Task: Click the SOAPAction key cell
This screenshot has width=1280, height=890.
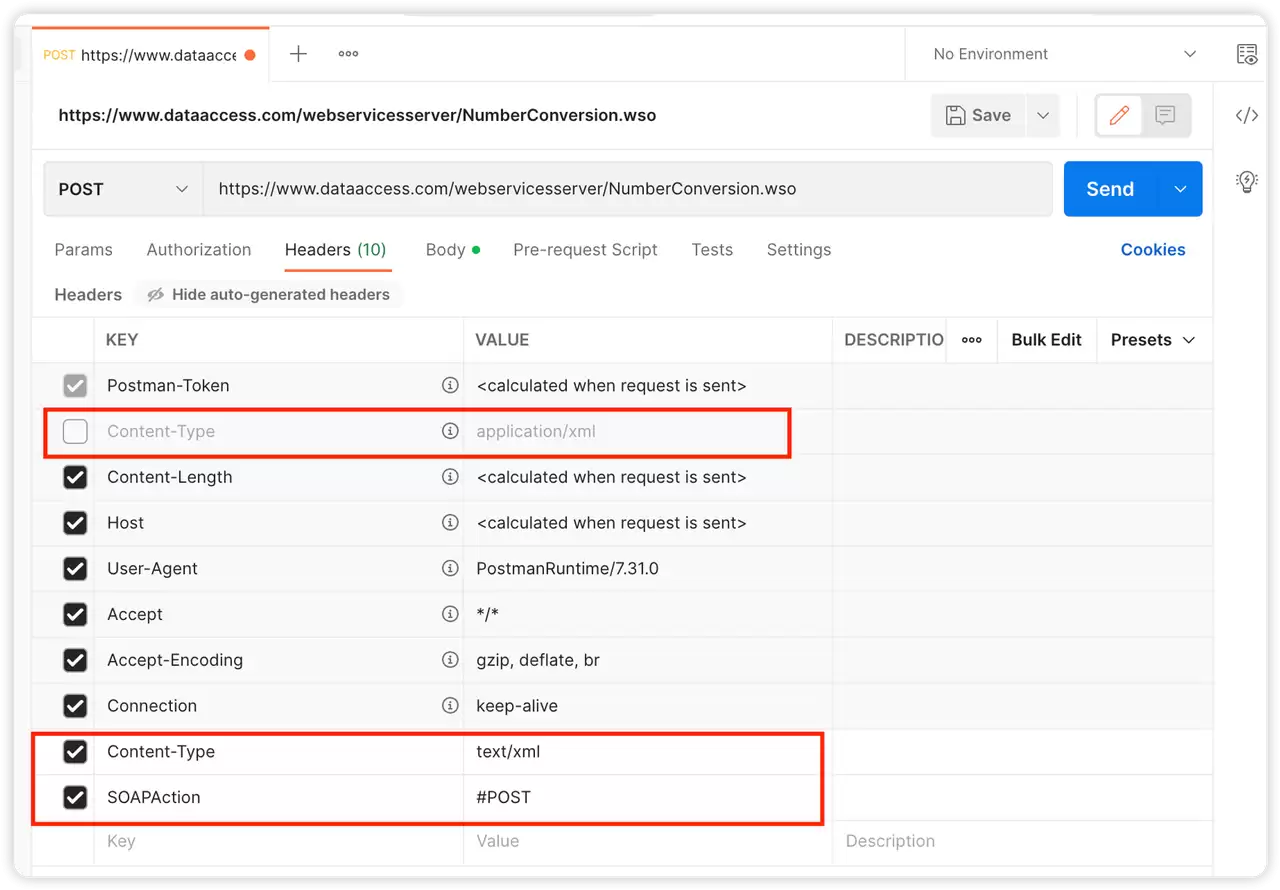Action: pyautogui.click(x=279, y=797)
